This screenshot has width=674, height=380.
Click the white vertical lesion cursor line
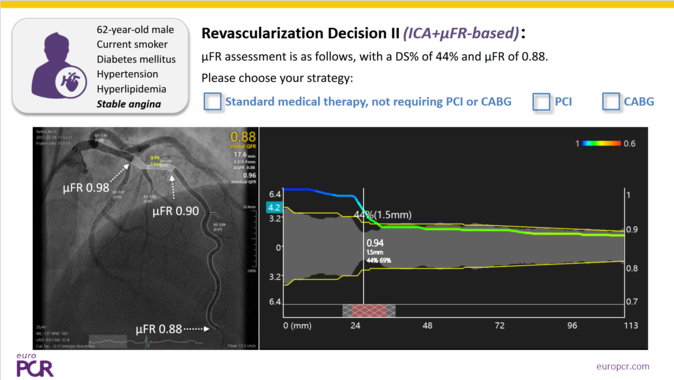coord(364,247)
